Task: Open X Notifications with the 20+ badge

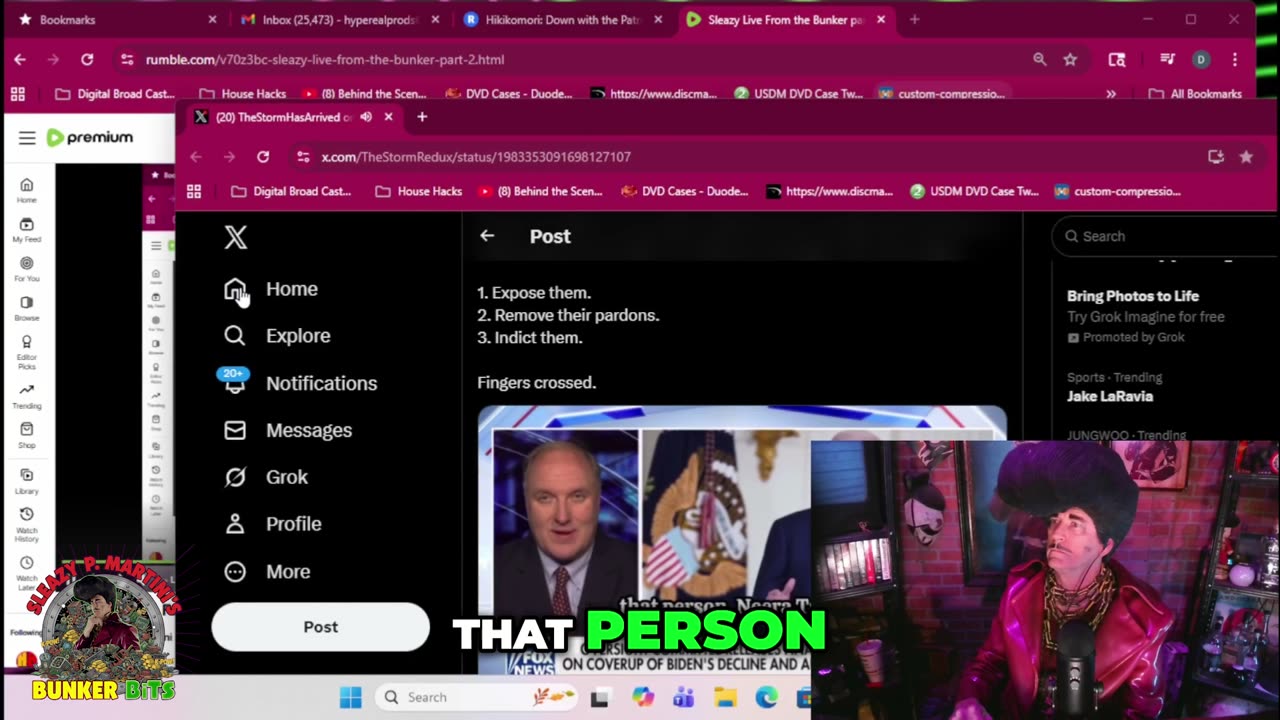Action: [x=299, y=383]
